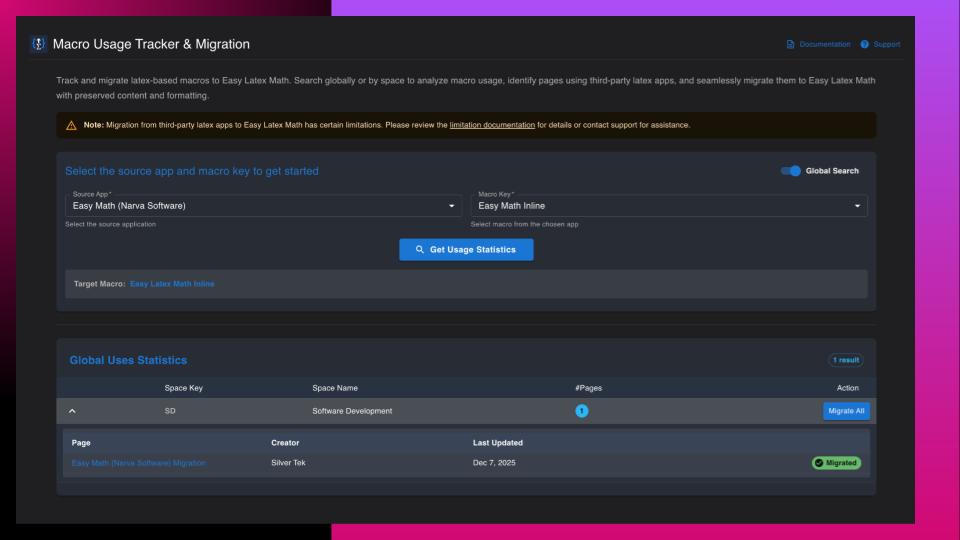The width and height of the screenshot is (960, 540).
Task: Click the green checkmark in Migrated badge
Action: coord(819,463)
